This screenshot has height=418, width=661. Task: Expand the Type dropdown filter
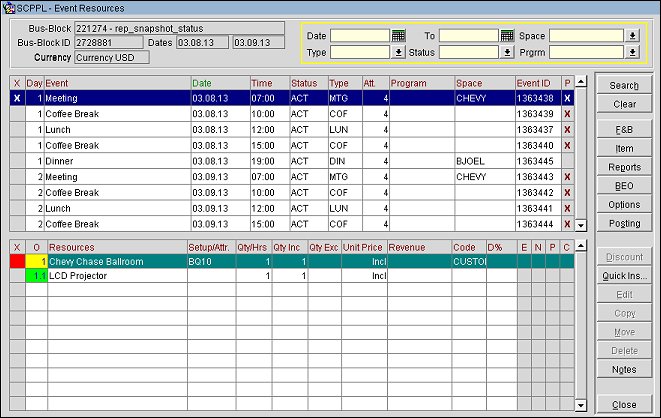click(398, 52)
